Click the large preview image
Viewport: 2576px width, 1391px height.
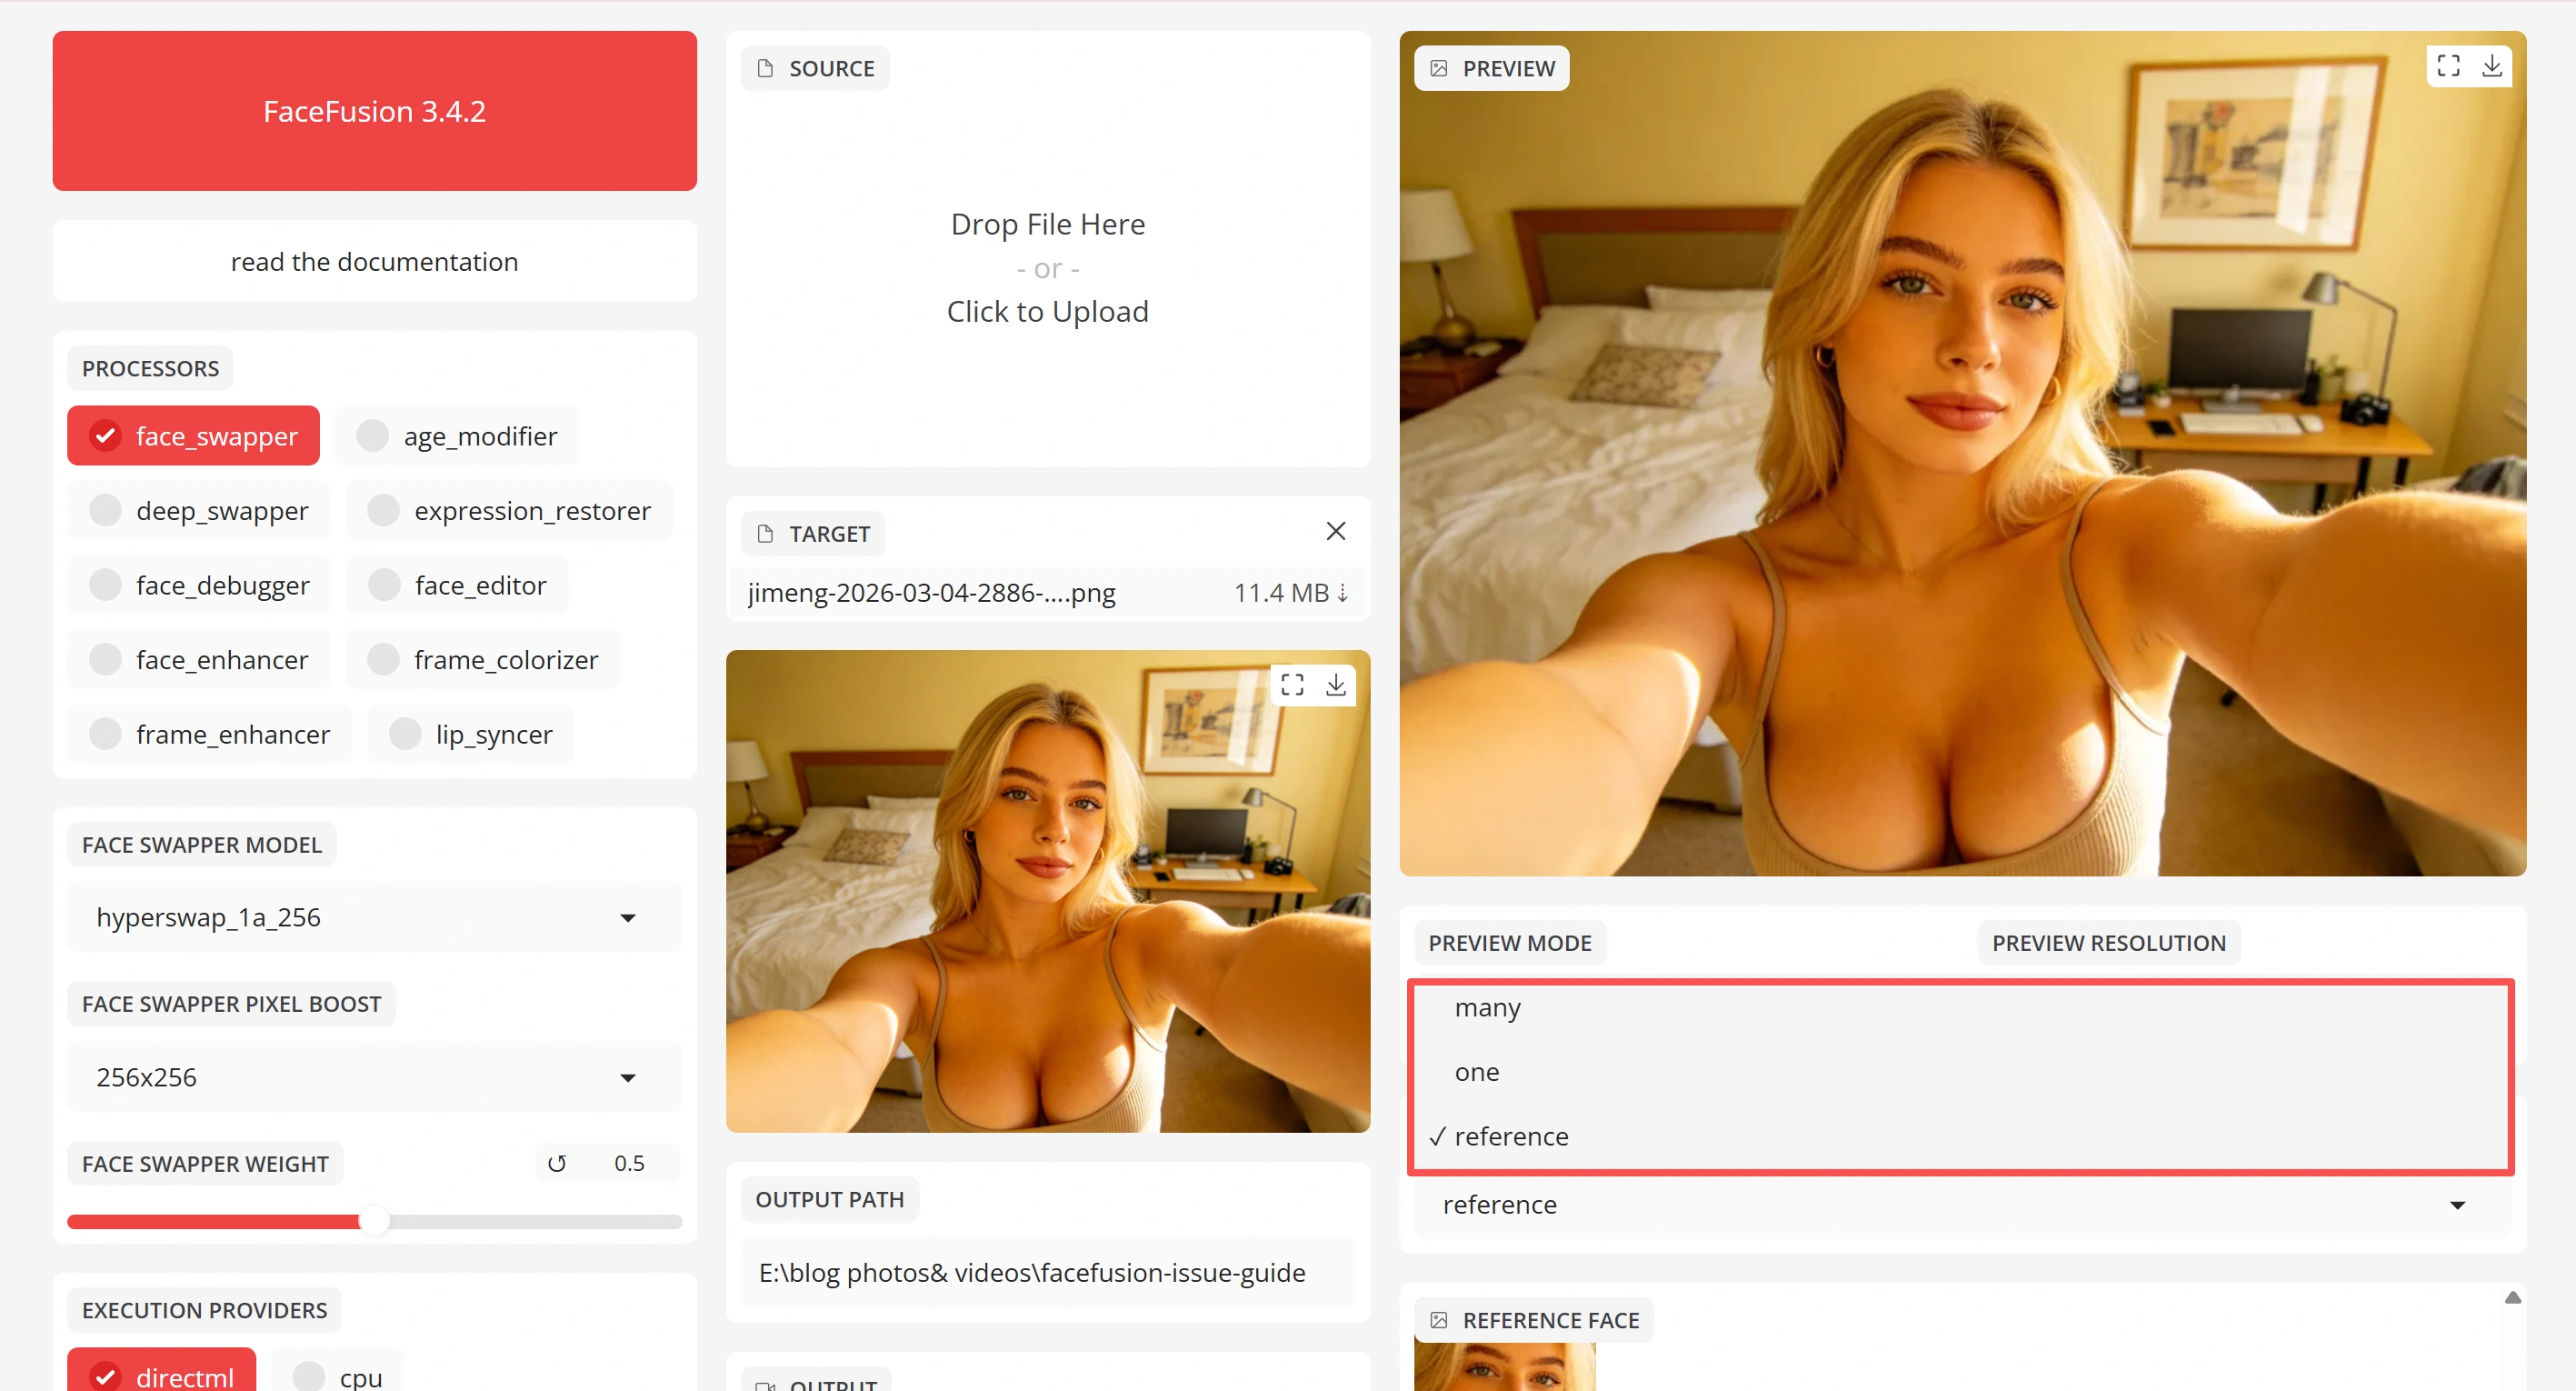pos(1962,454)
